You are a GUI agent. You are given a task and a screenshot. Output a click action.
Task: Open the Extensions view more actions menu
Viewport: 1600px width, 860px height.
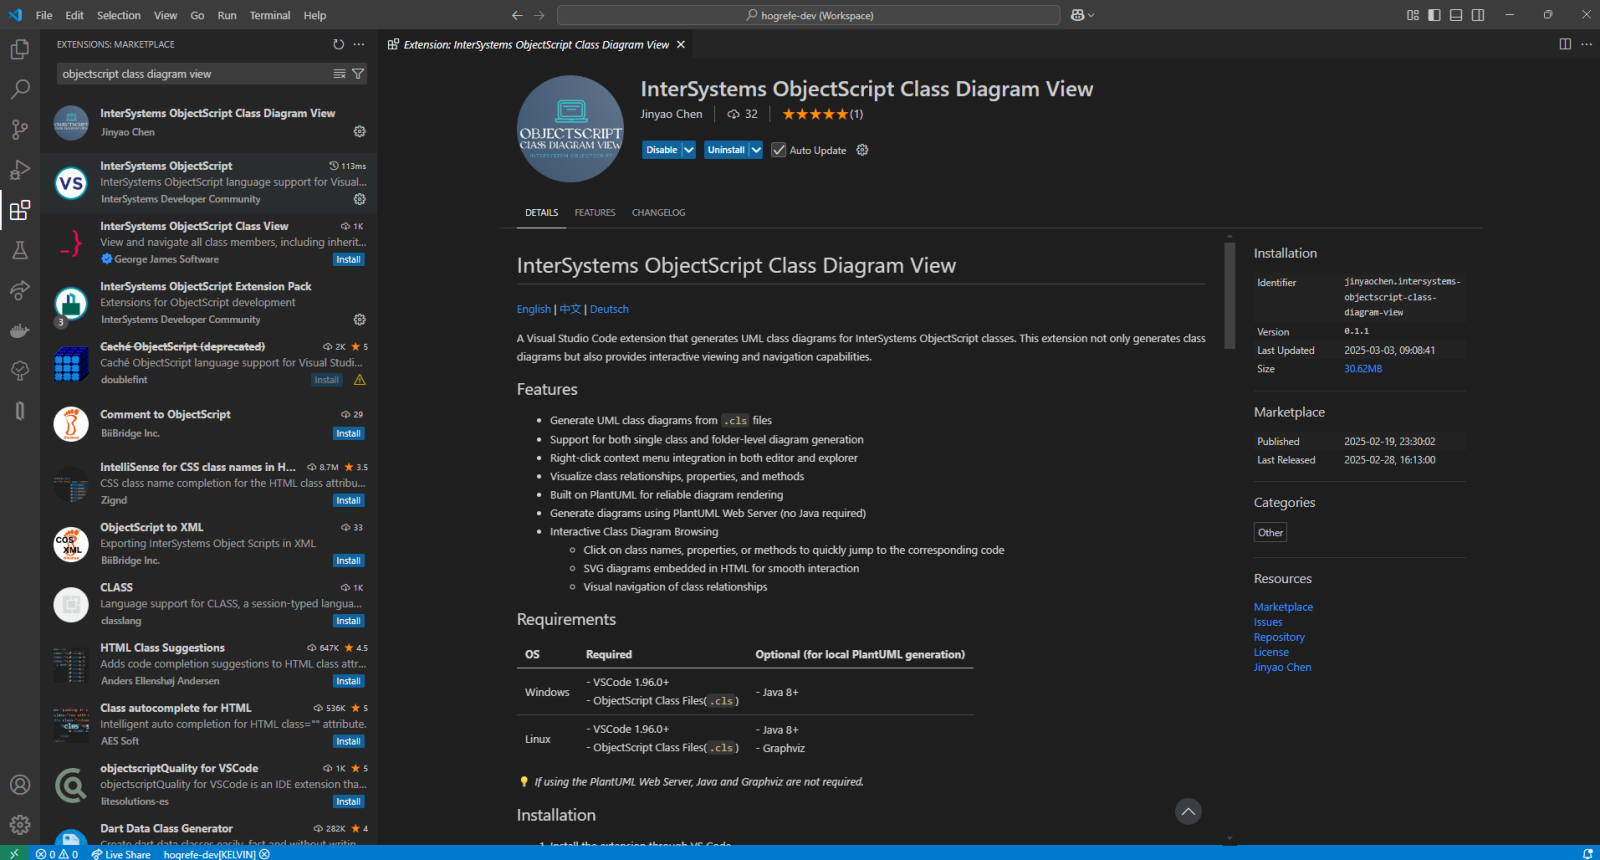359,44
